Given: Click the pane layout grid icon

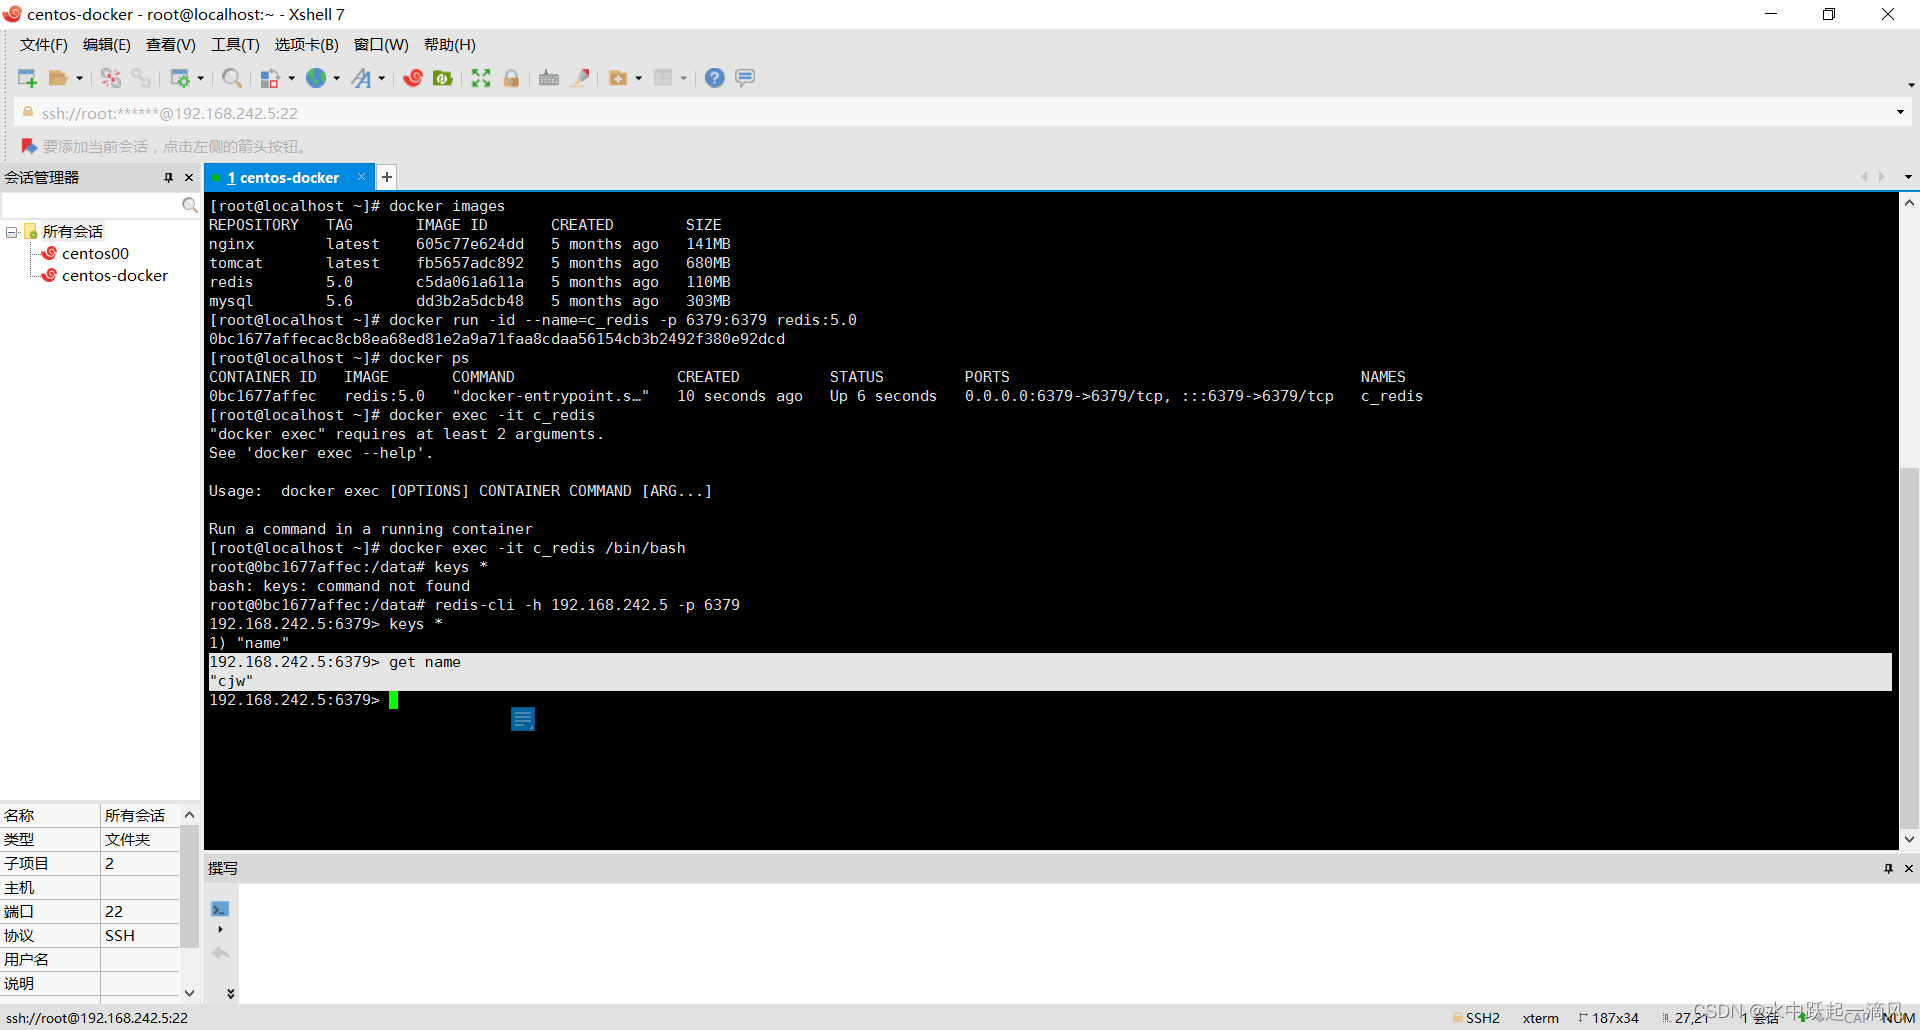Looking at the screenshot, I should (663, 78).
